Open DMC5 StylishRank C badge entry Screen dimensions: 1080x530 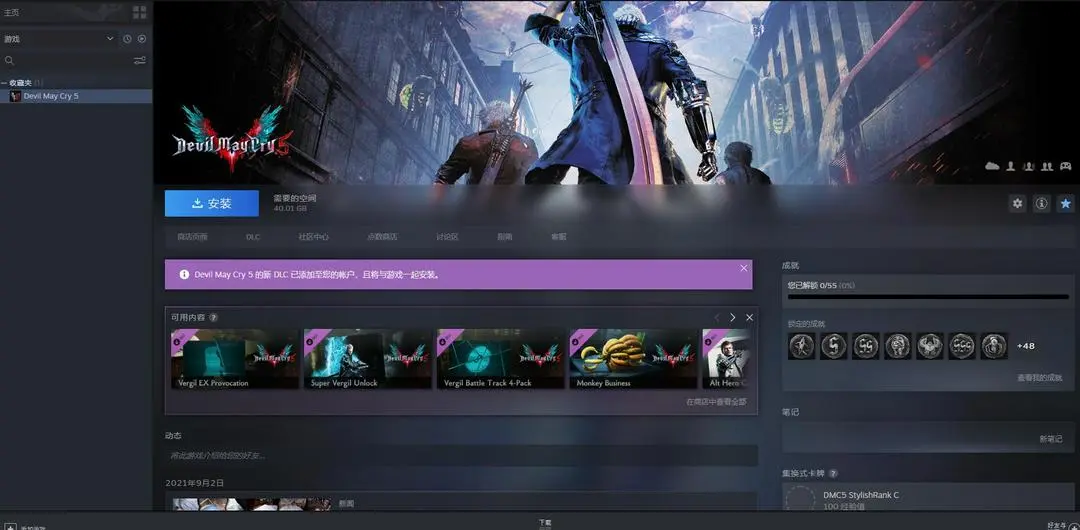928,498
